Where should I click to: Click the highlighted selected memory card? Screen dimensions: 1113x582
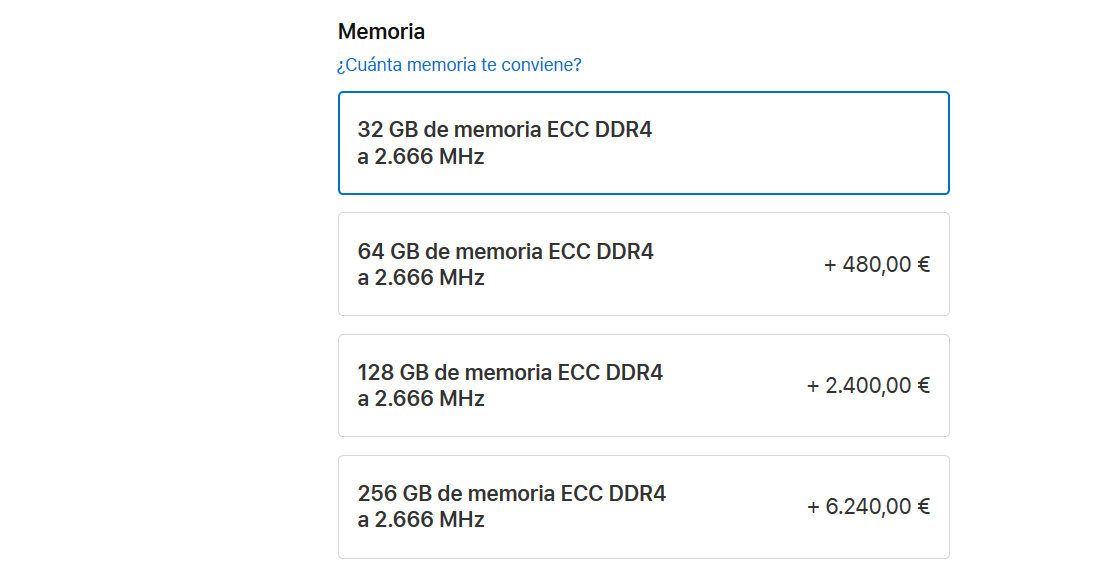(x=644, y=142)
